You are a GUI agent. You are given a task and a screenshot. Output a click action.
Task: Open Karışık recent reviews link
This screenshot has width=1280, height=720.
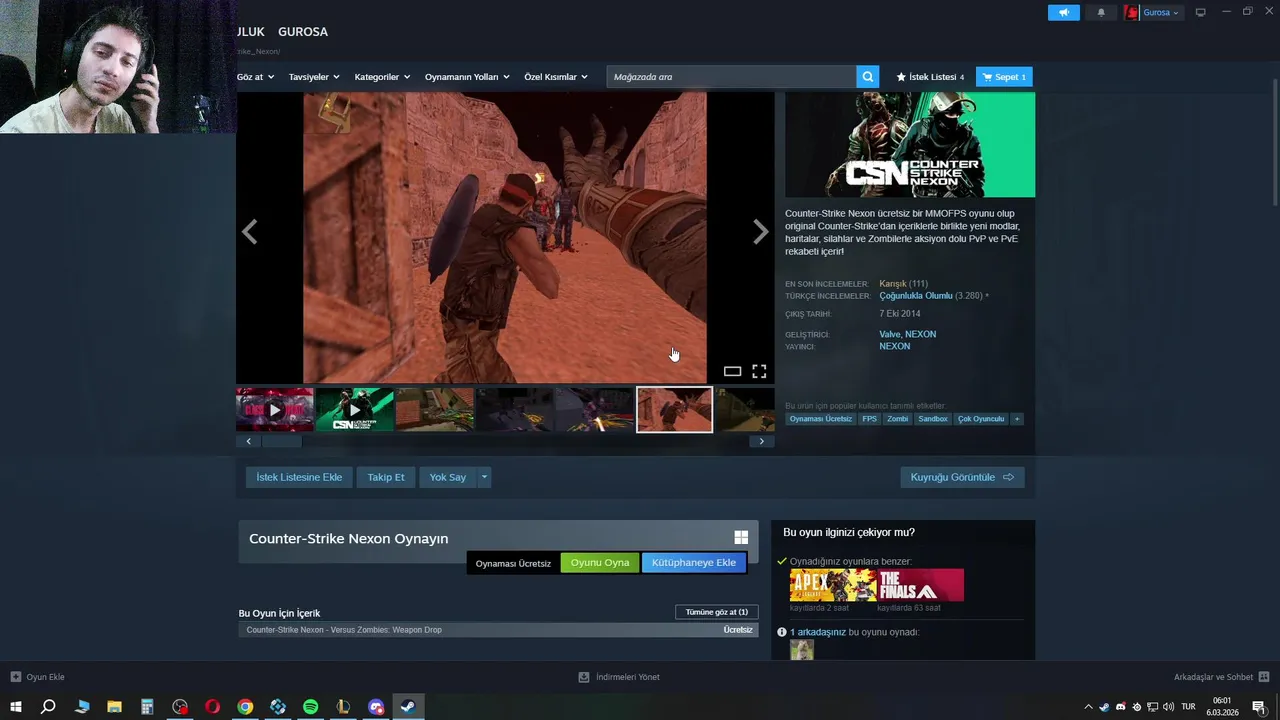coord(893,284)
